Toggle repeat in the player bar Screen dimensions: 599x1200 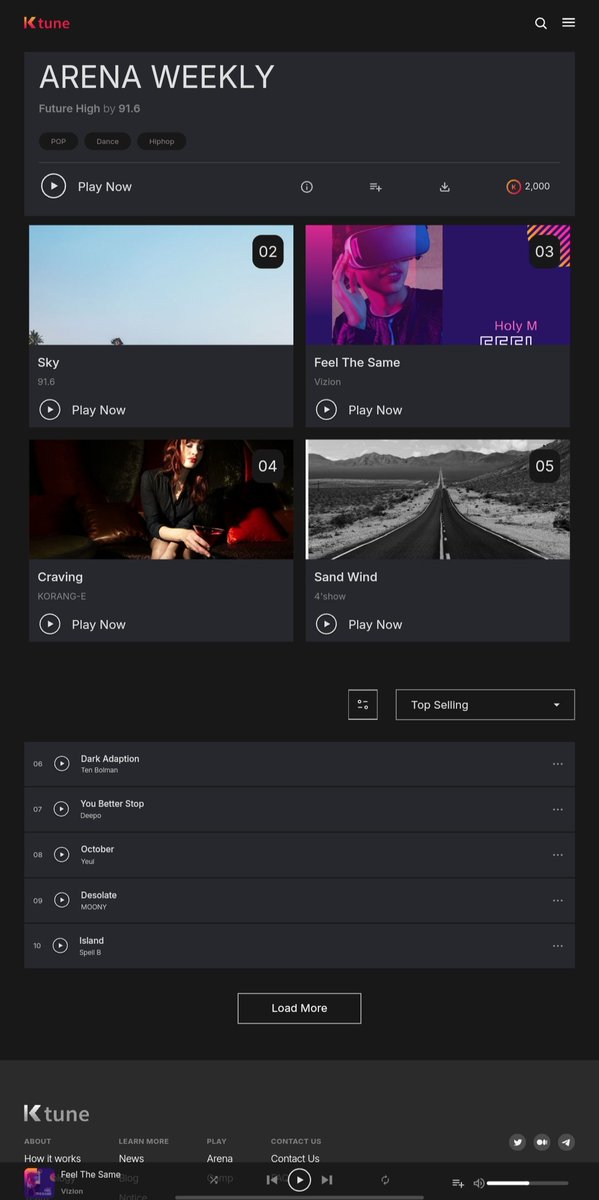coord(385,1180)
